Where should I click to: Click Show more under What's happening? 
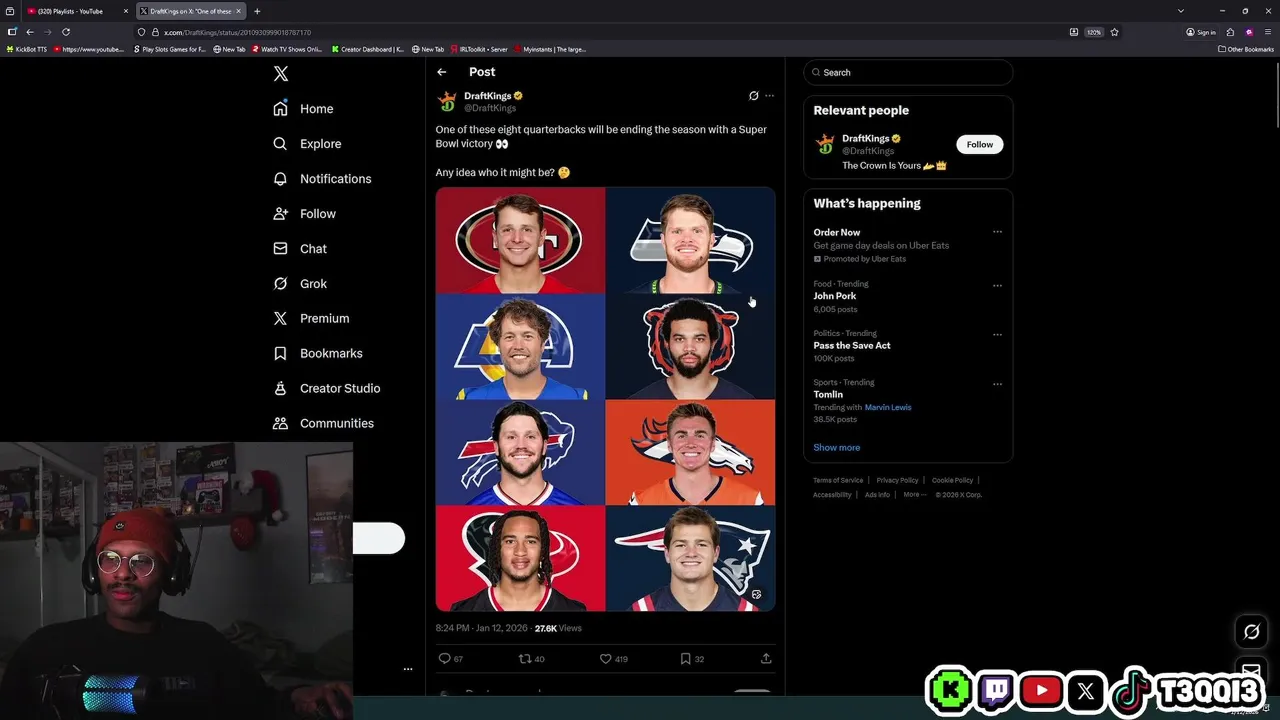click(837, 447)
